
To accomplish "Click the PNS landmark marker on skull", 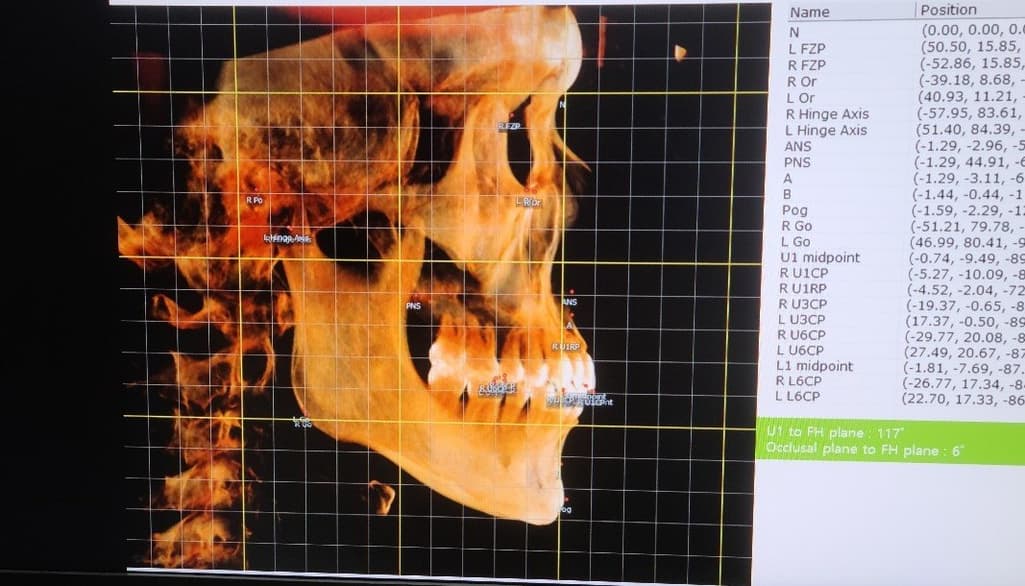I will coord(413,304).
